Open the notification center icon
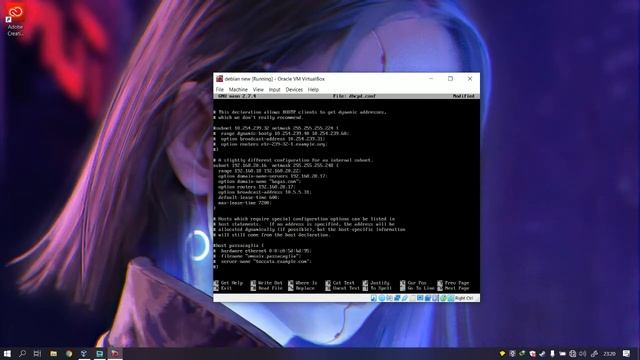This screenshot has height=360, width=640. [626, 353]
